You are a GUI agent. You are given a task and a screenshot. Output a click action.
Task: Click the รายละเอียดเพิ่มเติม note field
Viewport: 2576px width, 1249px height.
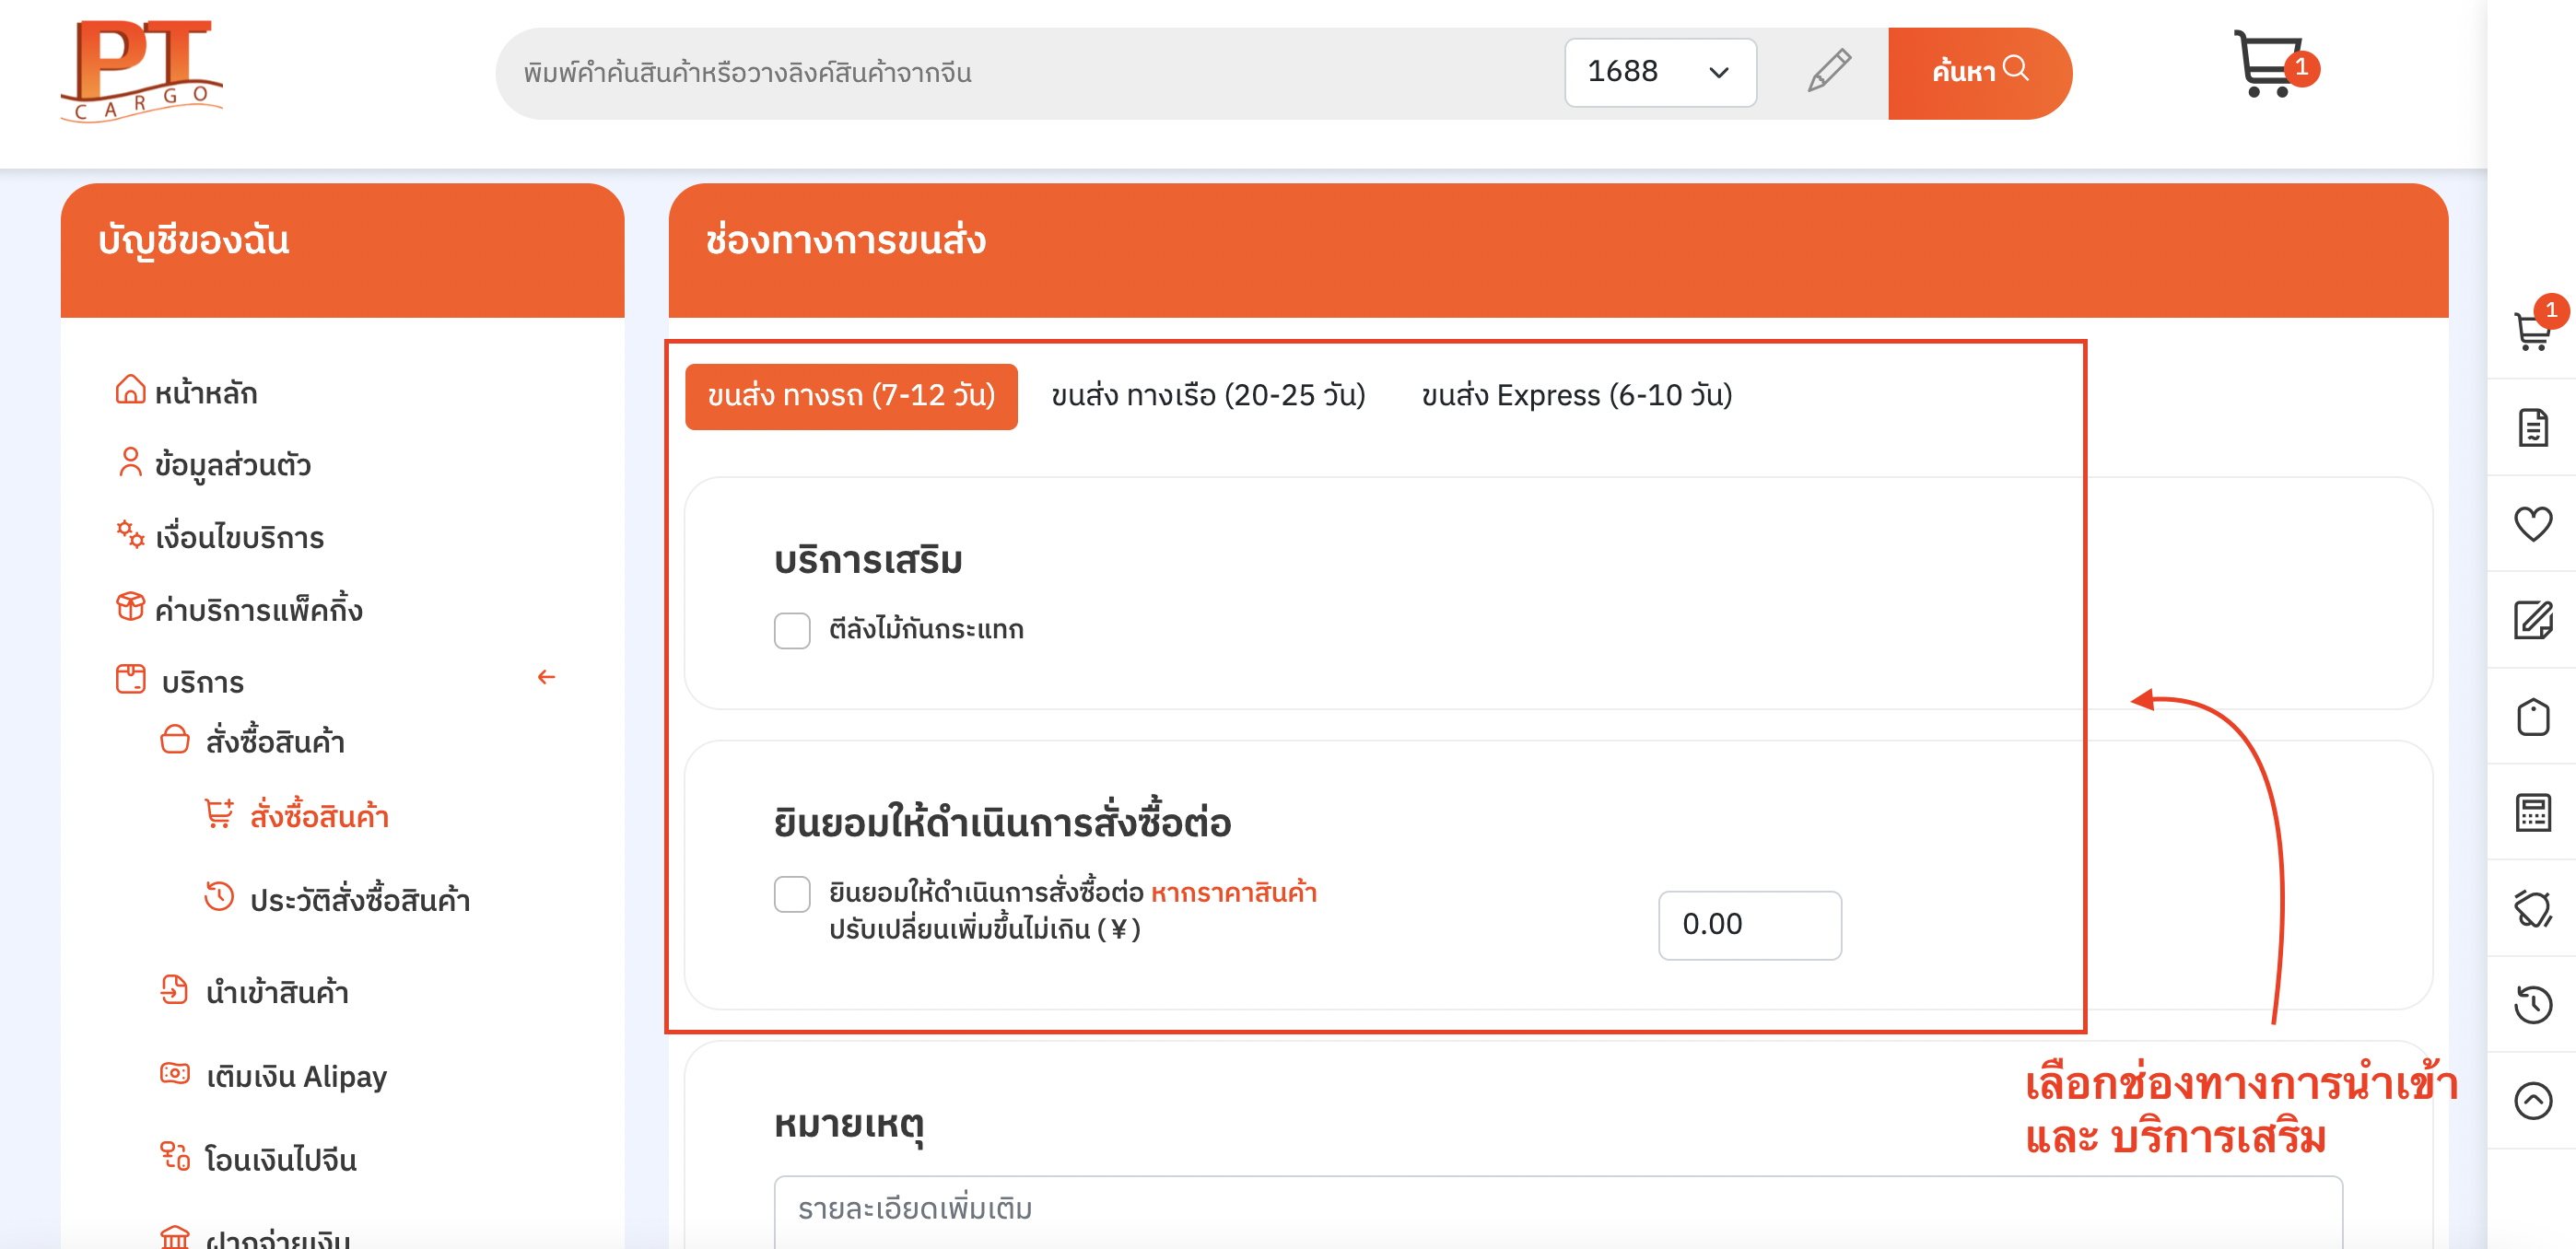(x=1558, y=1211)
